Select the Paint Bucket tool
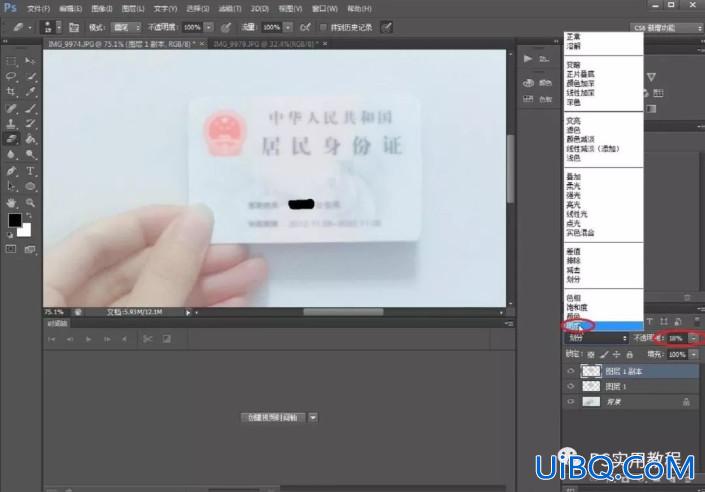 (x=30, y=139)
